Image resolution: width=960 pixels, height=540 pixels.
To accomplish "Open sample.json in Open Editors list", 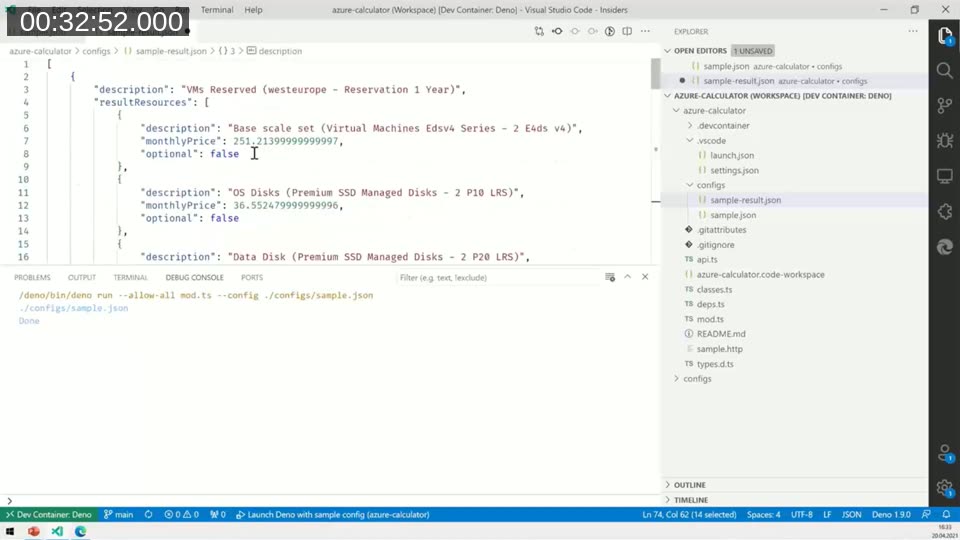I will [795, 66].
